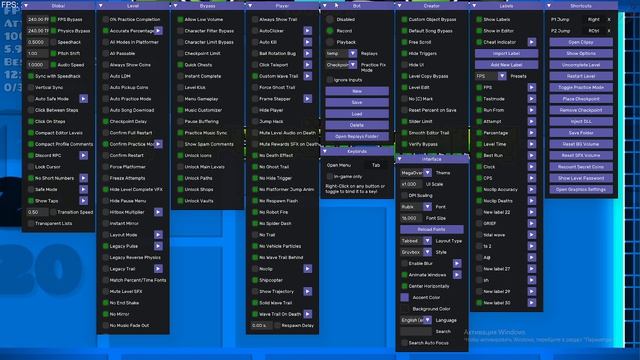Open Cheat Indicator options arrow

click(x=531, y=42)
